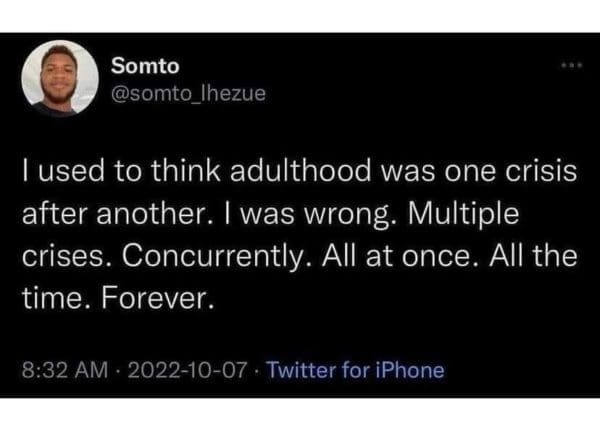This screenshot has height=441, width=600.
Task: Open the three-dot more options menu
Action: click(570, 64)
